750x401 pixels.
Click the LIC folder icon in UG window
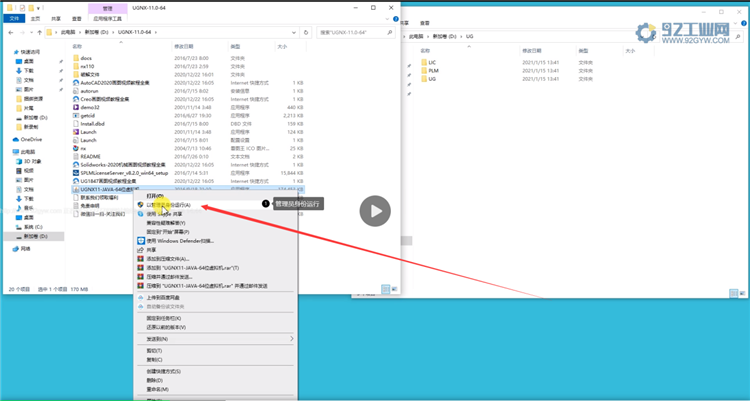[424, 62]
